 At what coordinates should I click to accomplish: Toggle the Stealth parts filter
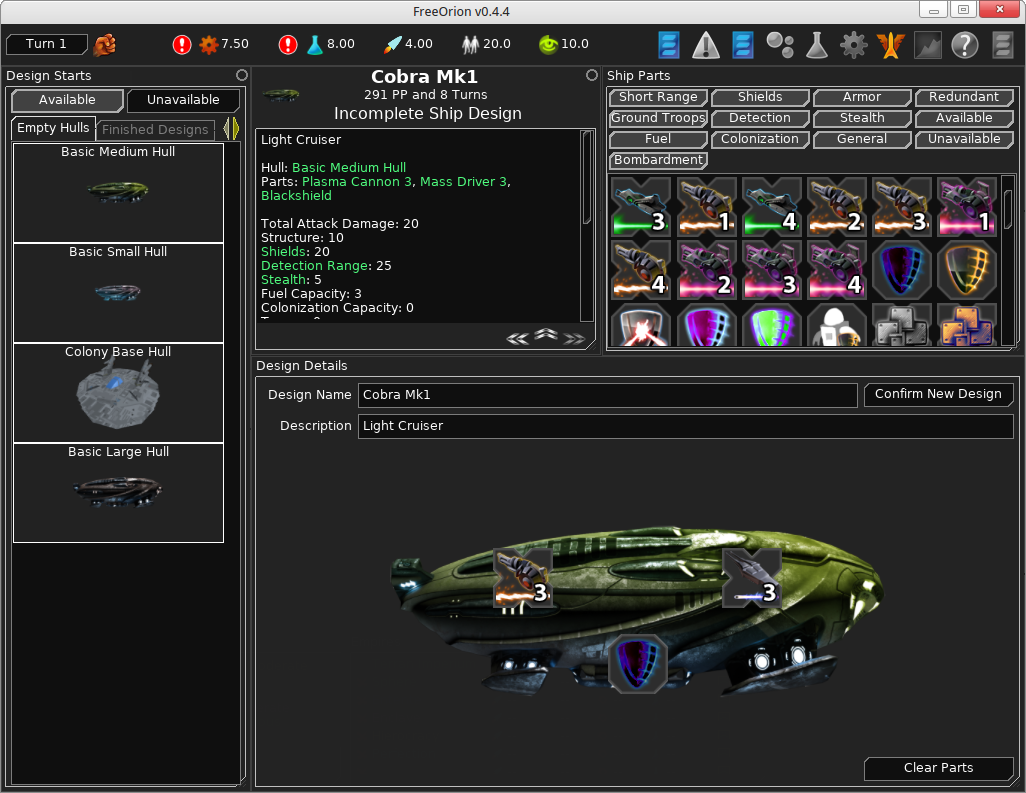click(x=862, y=118)
